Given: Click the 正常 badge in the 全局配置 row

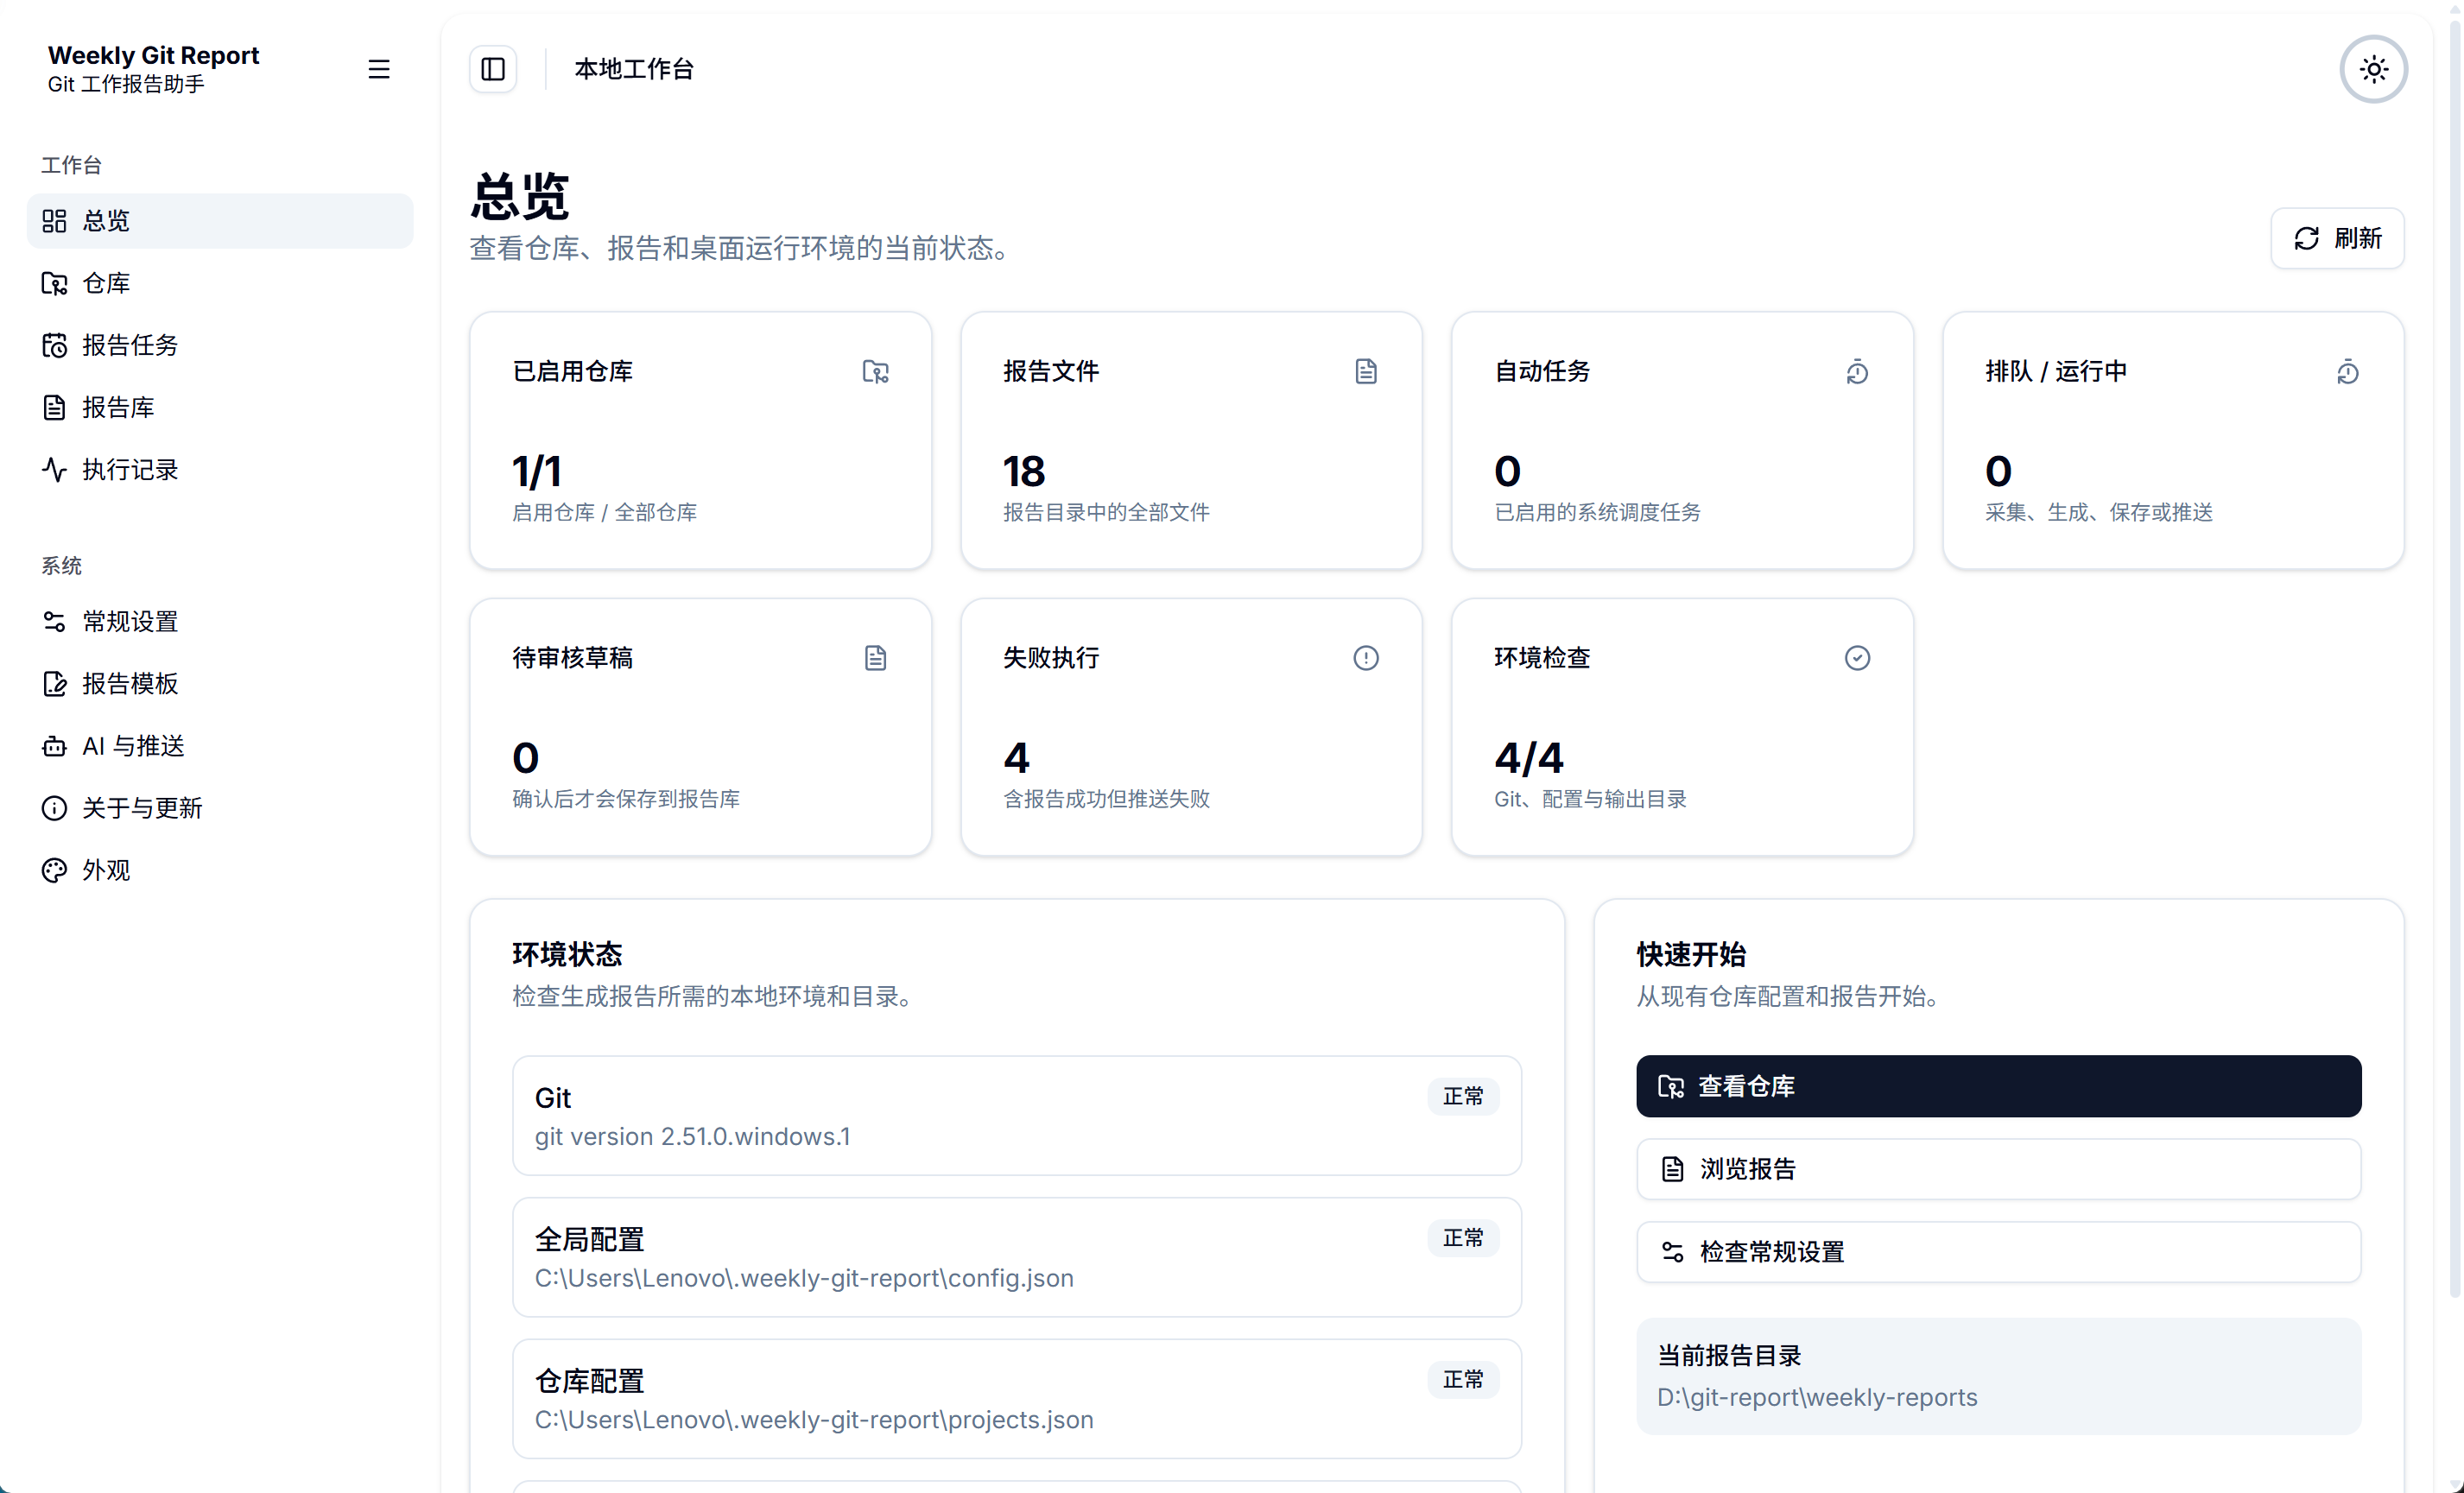Looking at the screenshot, I should point(1463,1238).
